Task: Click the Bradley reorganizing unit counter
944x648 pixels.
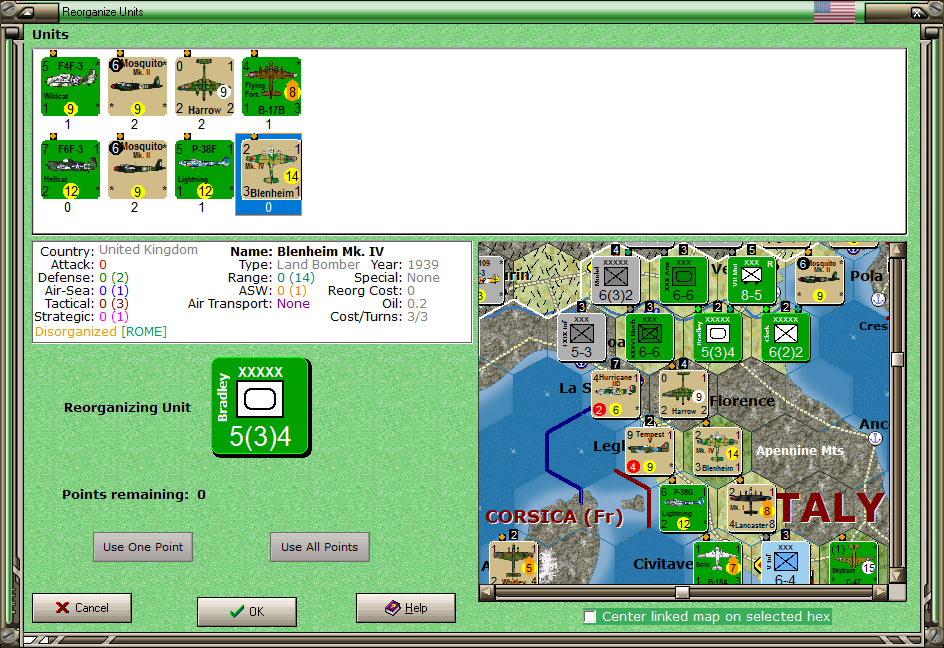Action: (261, 407)
